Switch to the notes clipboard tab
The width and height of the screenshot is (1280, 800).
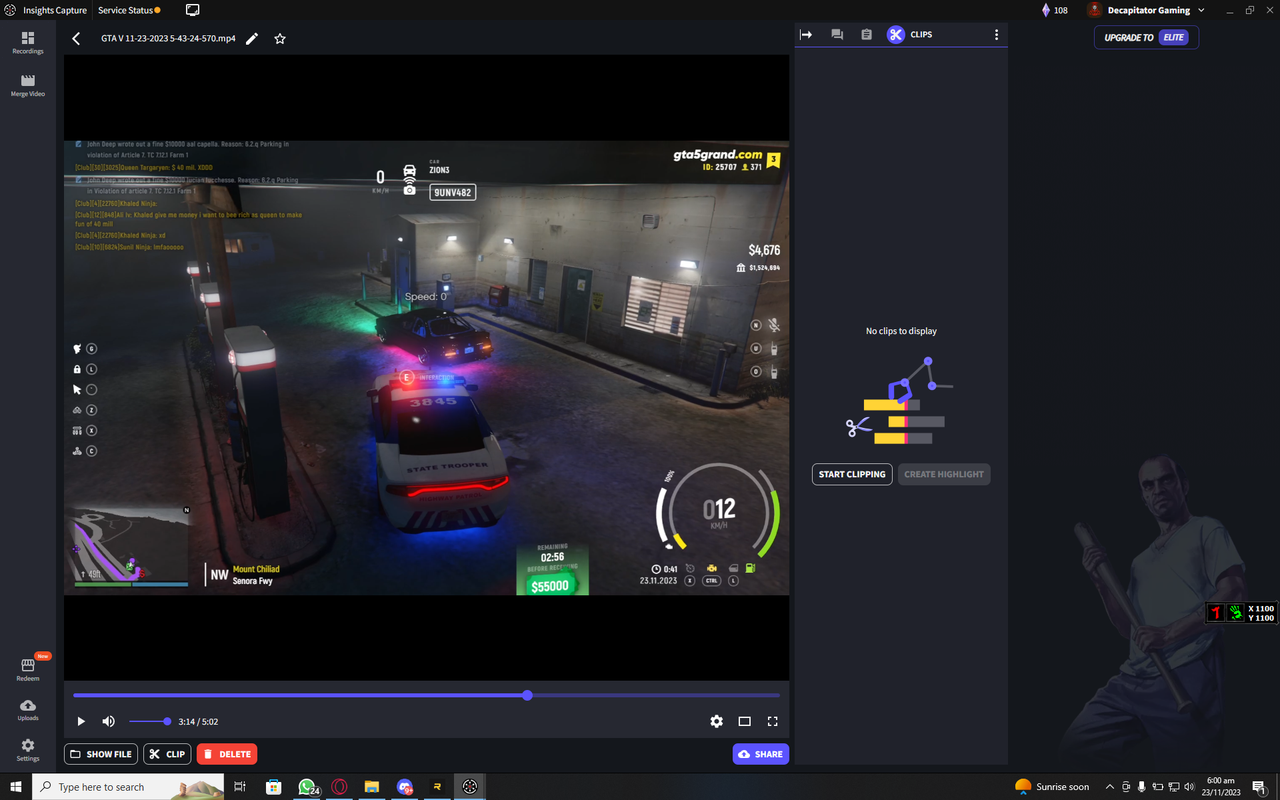[x=866, y=34]
